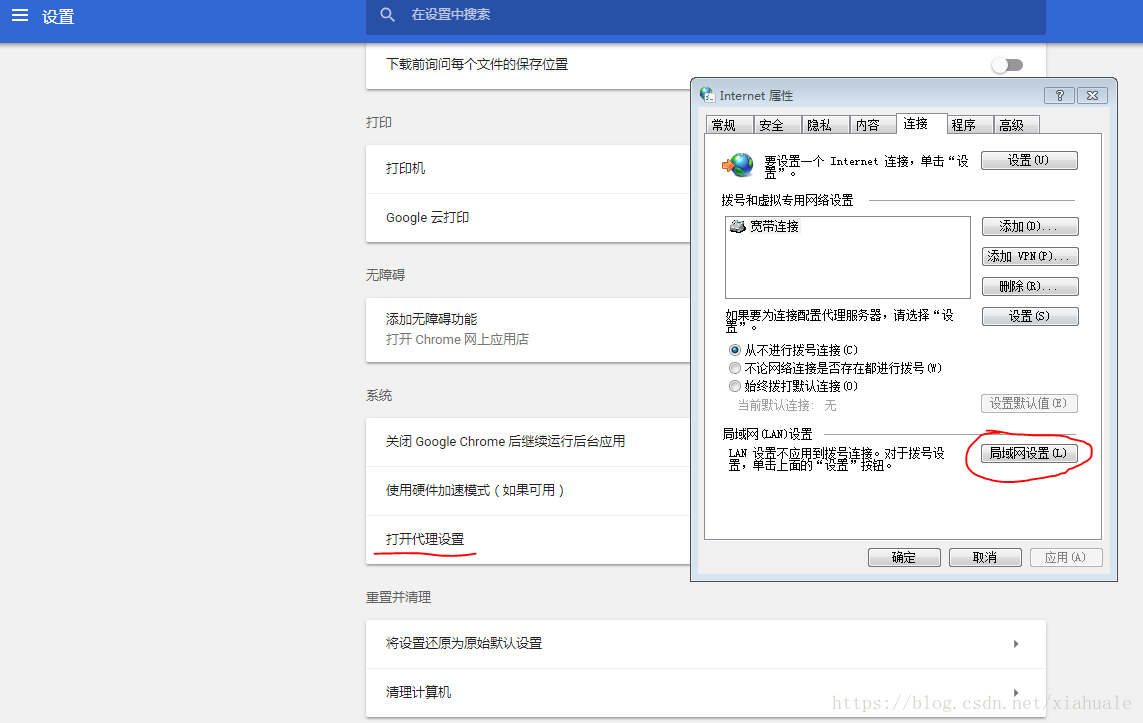Click the 宽带连接 modem icon

point(738,227)
